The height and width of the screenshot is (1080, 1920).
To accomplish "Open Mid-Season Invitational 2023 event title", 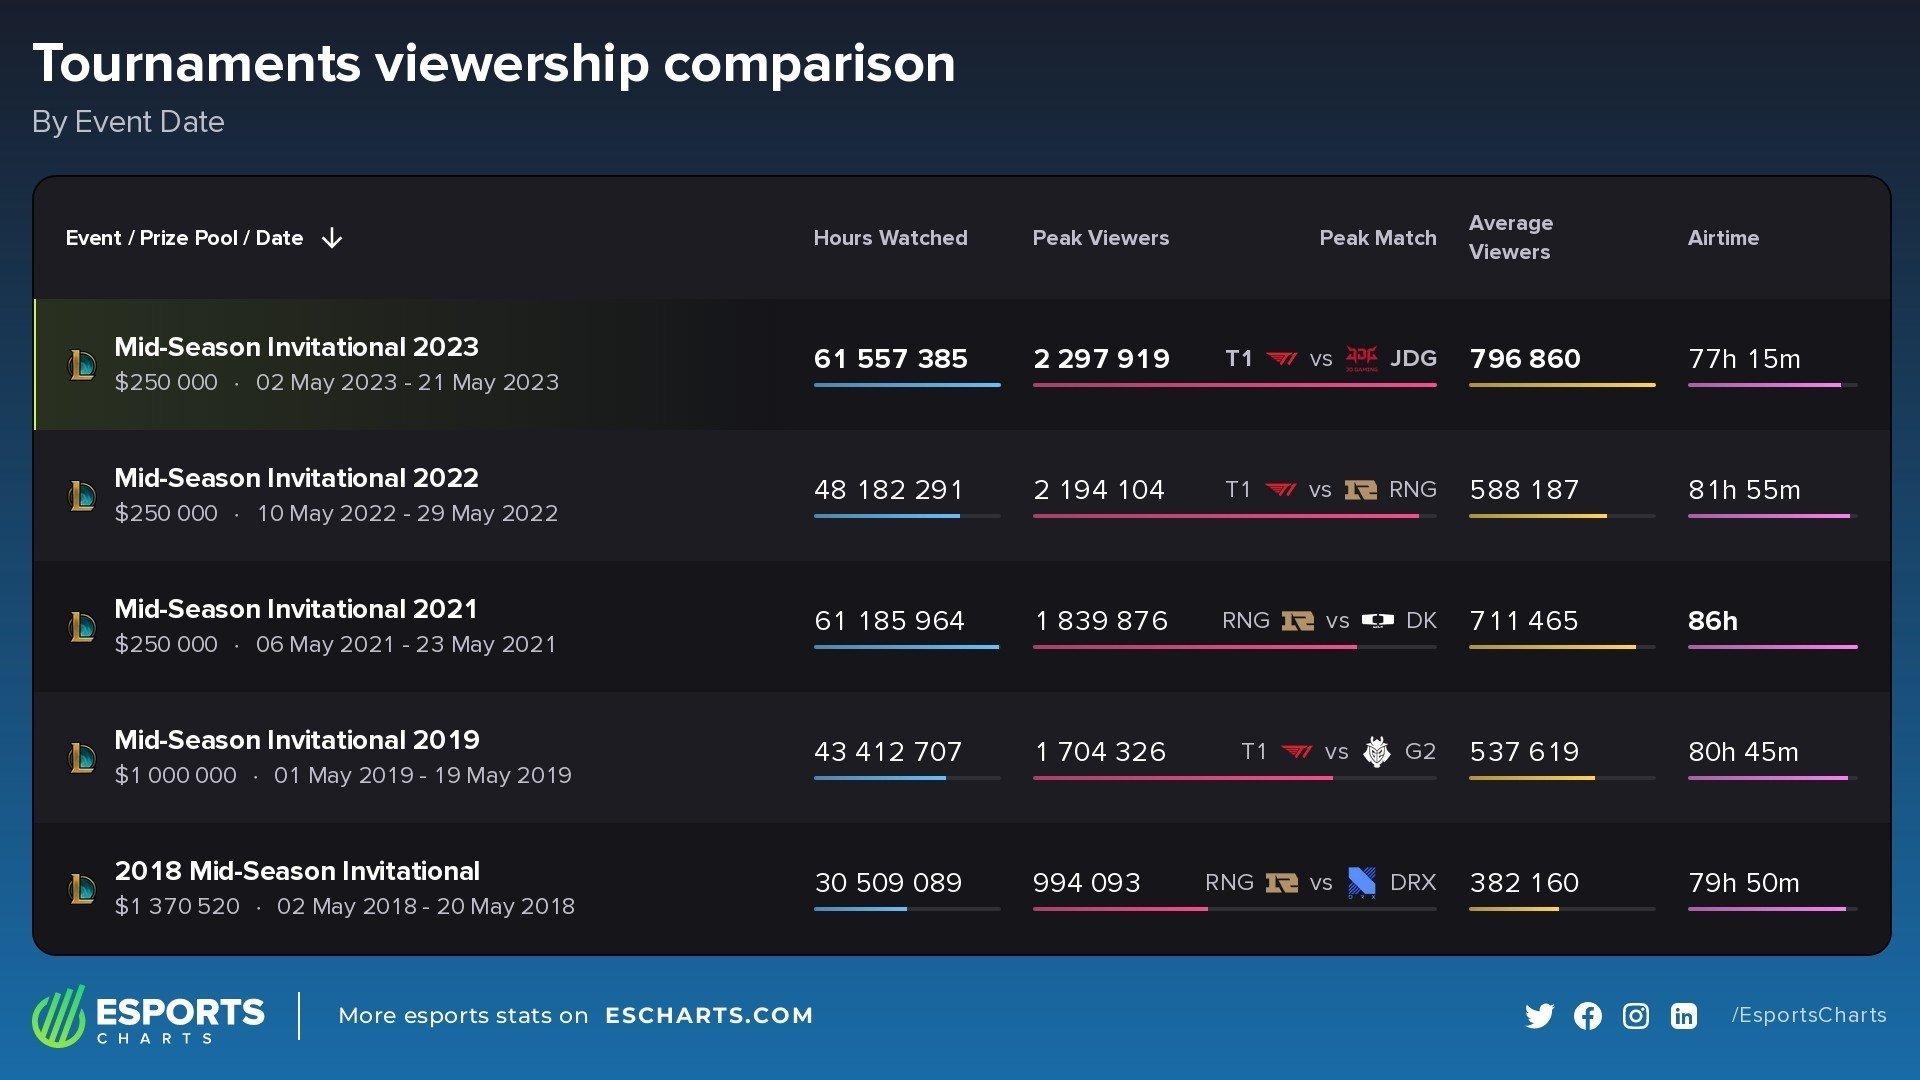I will click(296, 347).
